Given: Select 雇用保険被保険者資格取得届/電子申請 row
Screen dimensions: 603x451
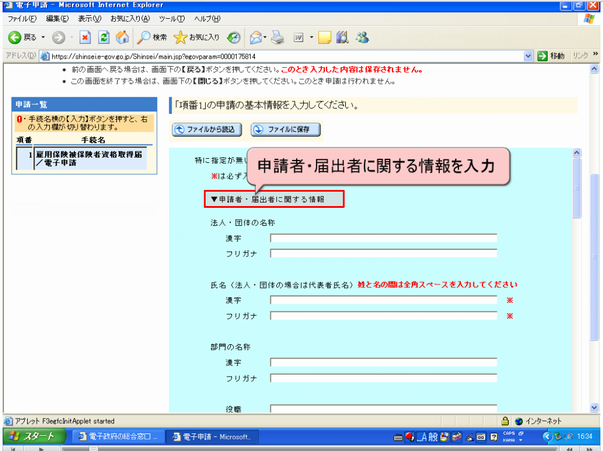Looking at the screenshot, I should point(82,158).
